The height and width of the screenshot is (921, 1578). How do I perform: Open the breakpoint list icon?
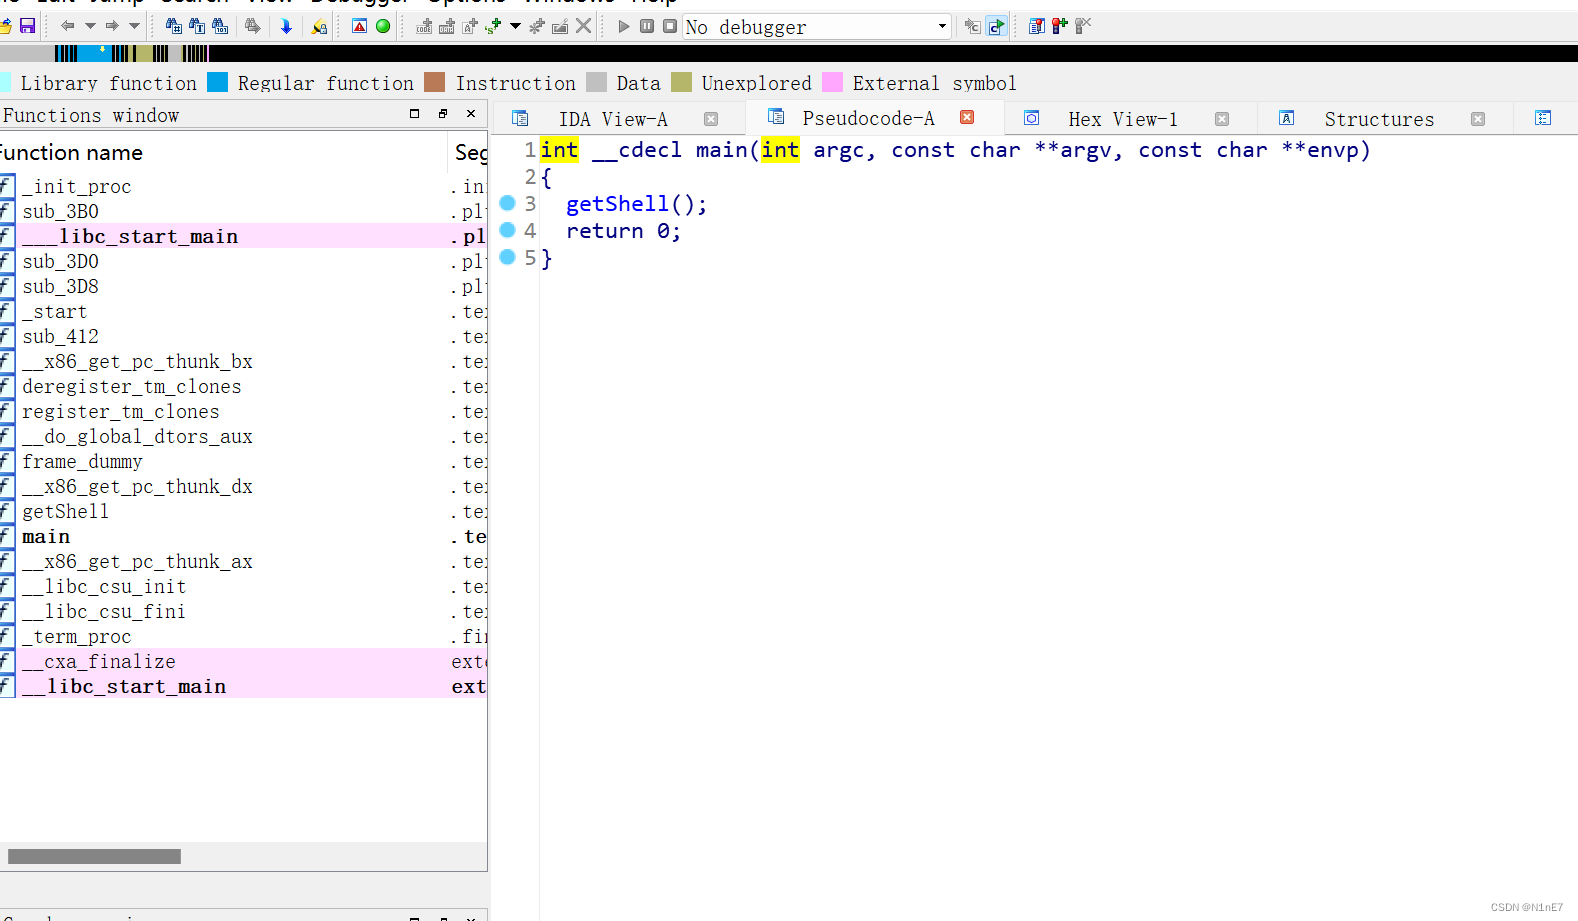click(1037, 26)
